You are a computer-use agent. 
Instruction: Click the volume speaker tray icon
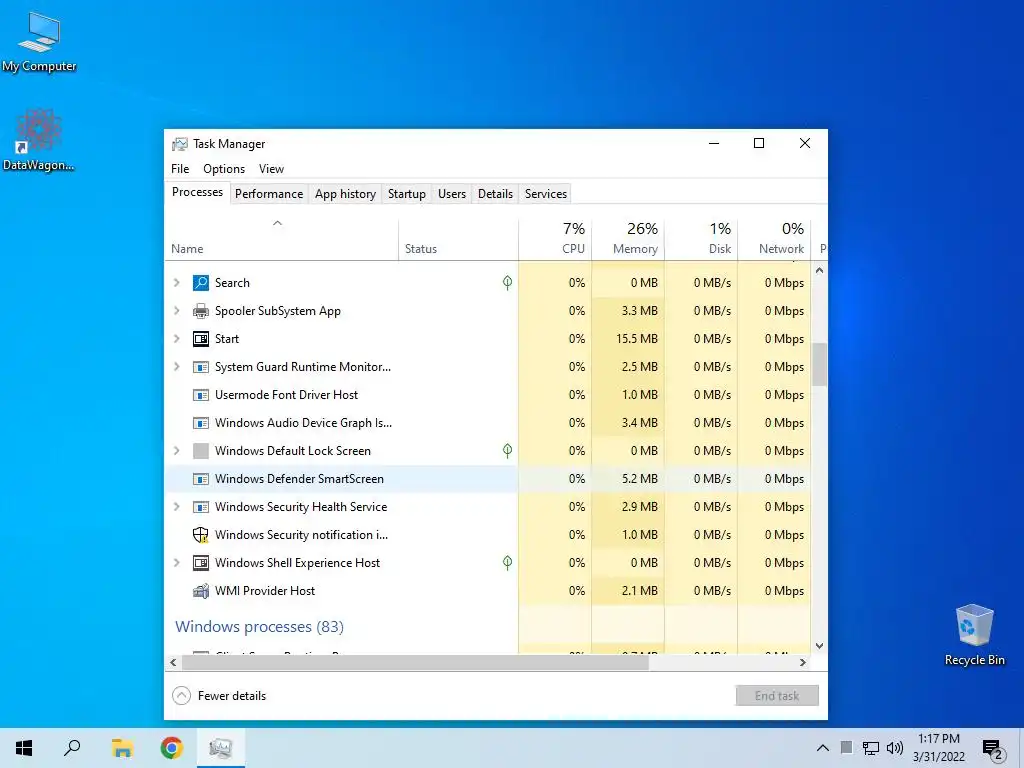pos(895,748)
